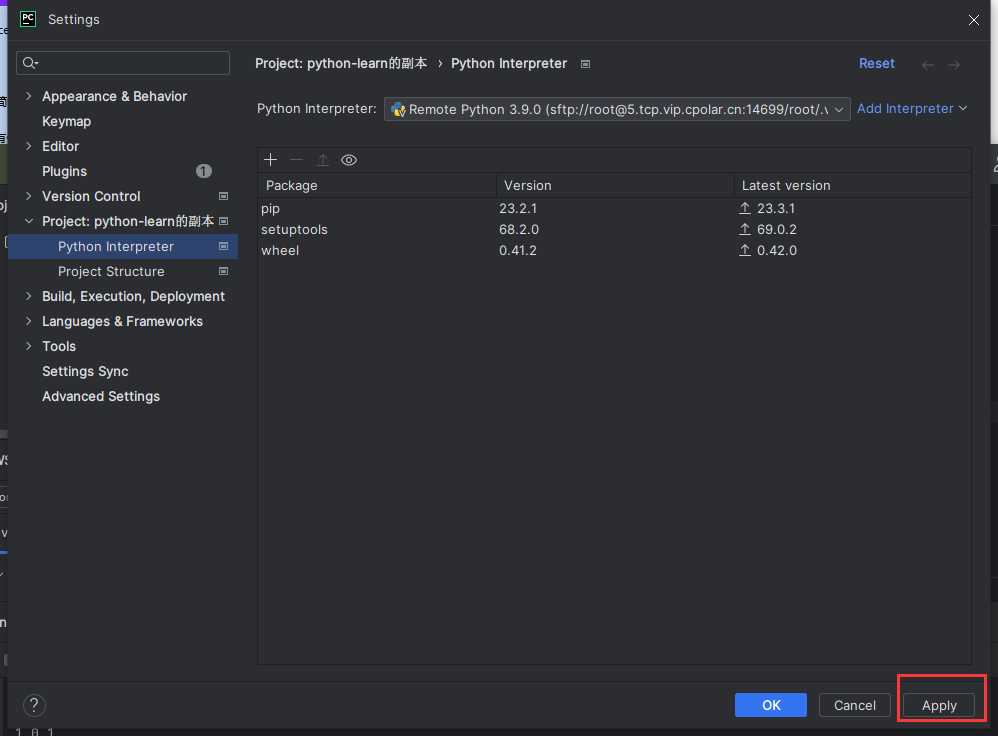Viewport: 998px width, 736px height.
Task: Click the forward navigation arrow
Action: [954, 64]
